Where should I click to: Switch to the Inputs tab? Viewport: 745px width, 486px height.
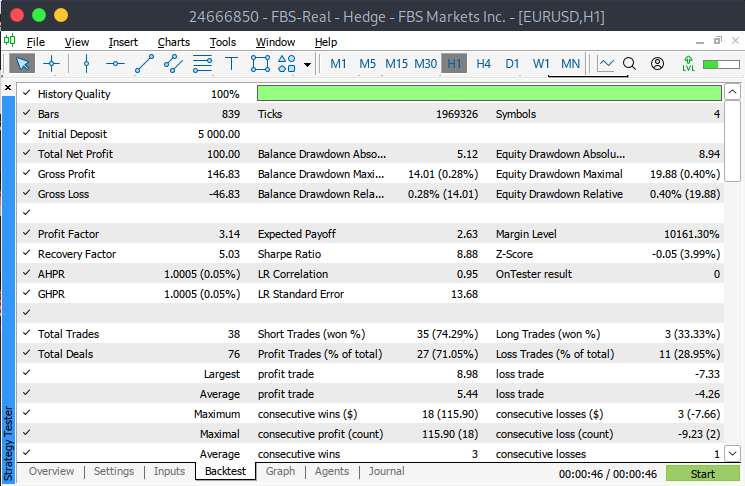[169, 471]
